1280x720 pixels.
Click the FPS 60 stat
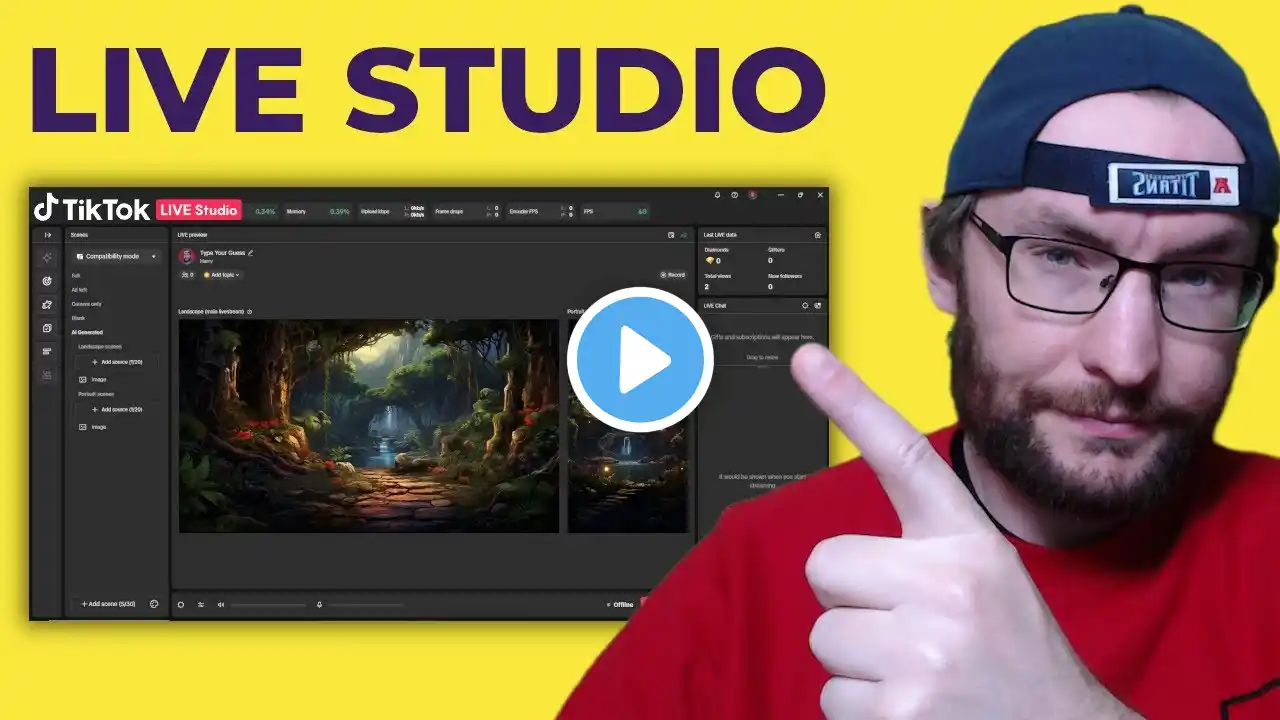(615, 211)
